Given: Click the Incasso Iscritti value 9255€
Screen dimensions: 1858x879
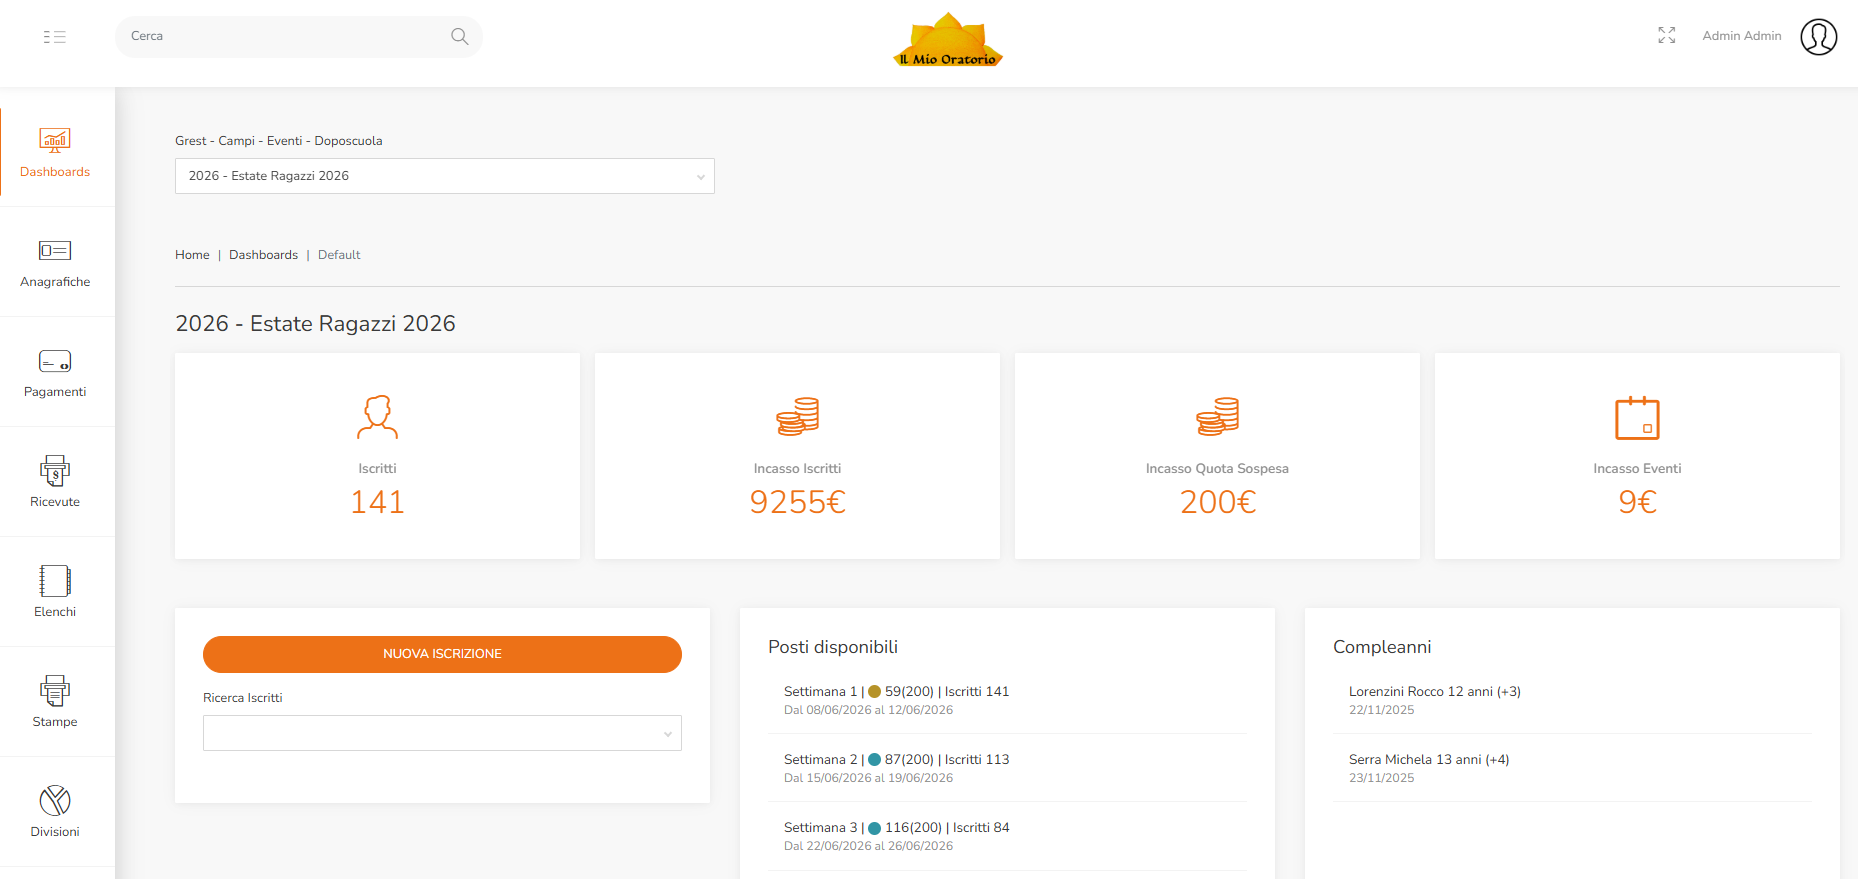Looking at the screenshot, I should coord(797,502).
